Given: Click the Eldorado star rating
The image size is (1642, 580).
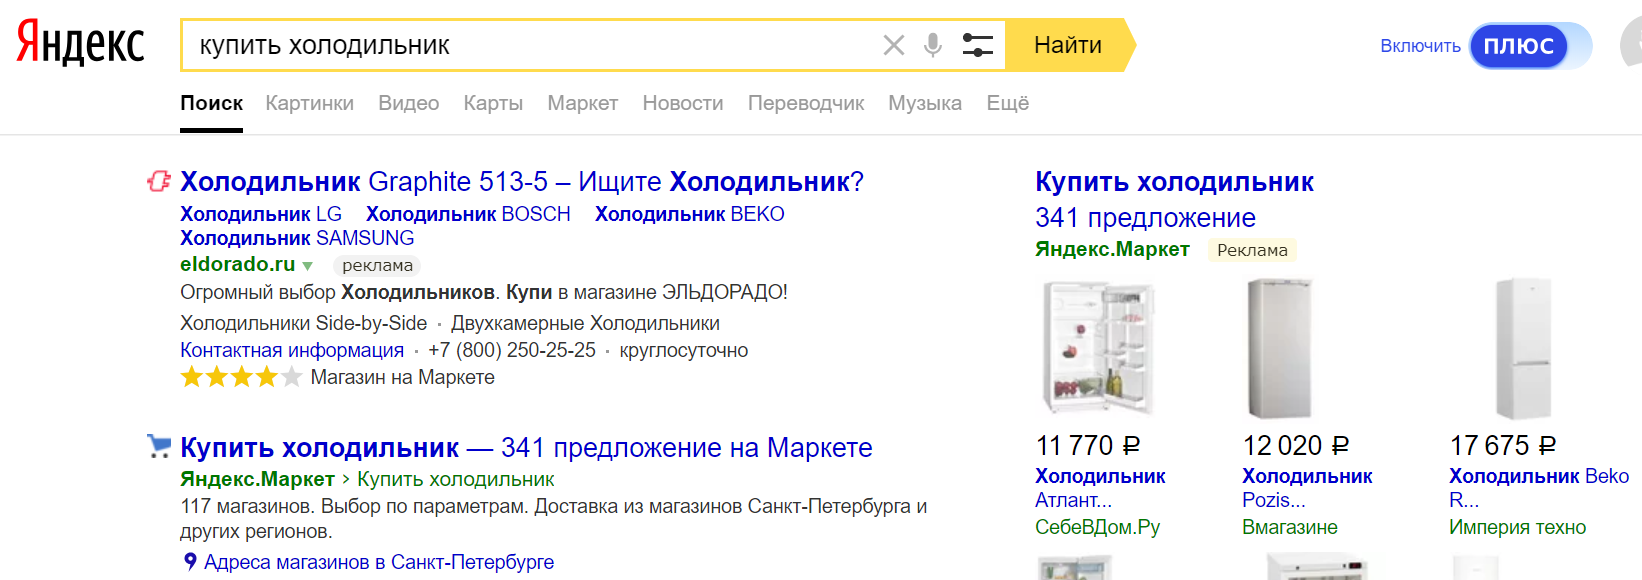Looking at the screenshot, I should click(241, 377).
